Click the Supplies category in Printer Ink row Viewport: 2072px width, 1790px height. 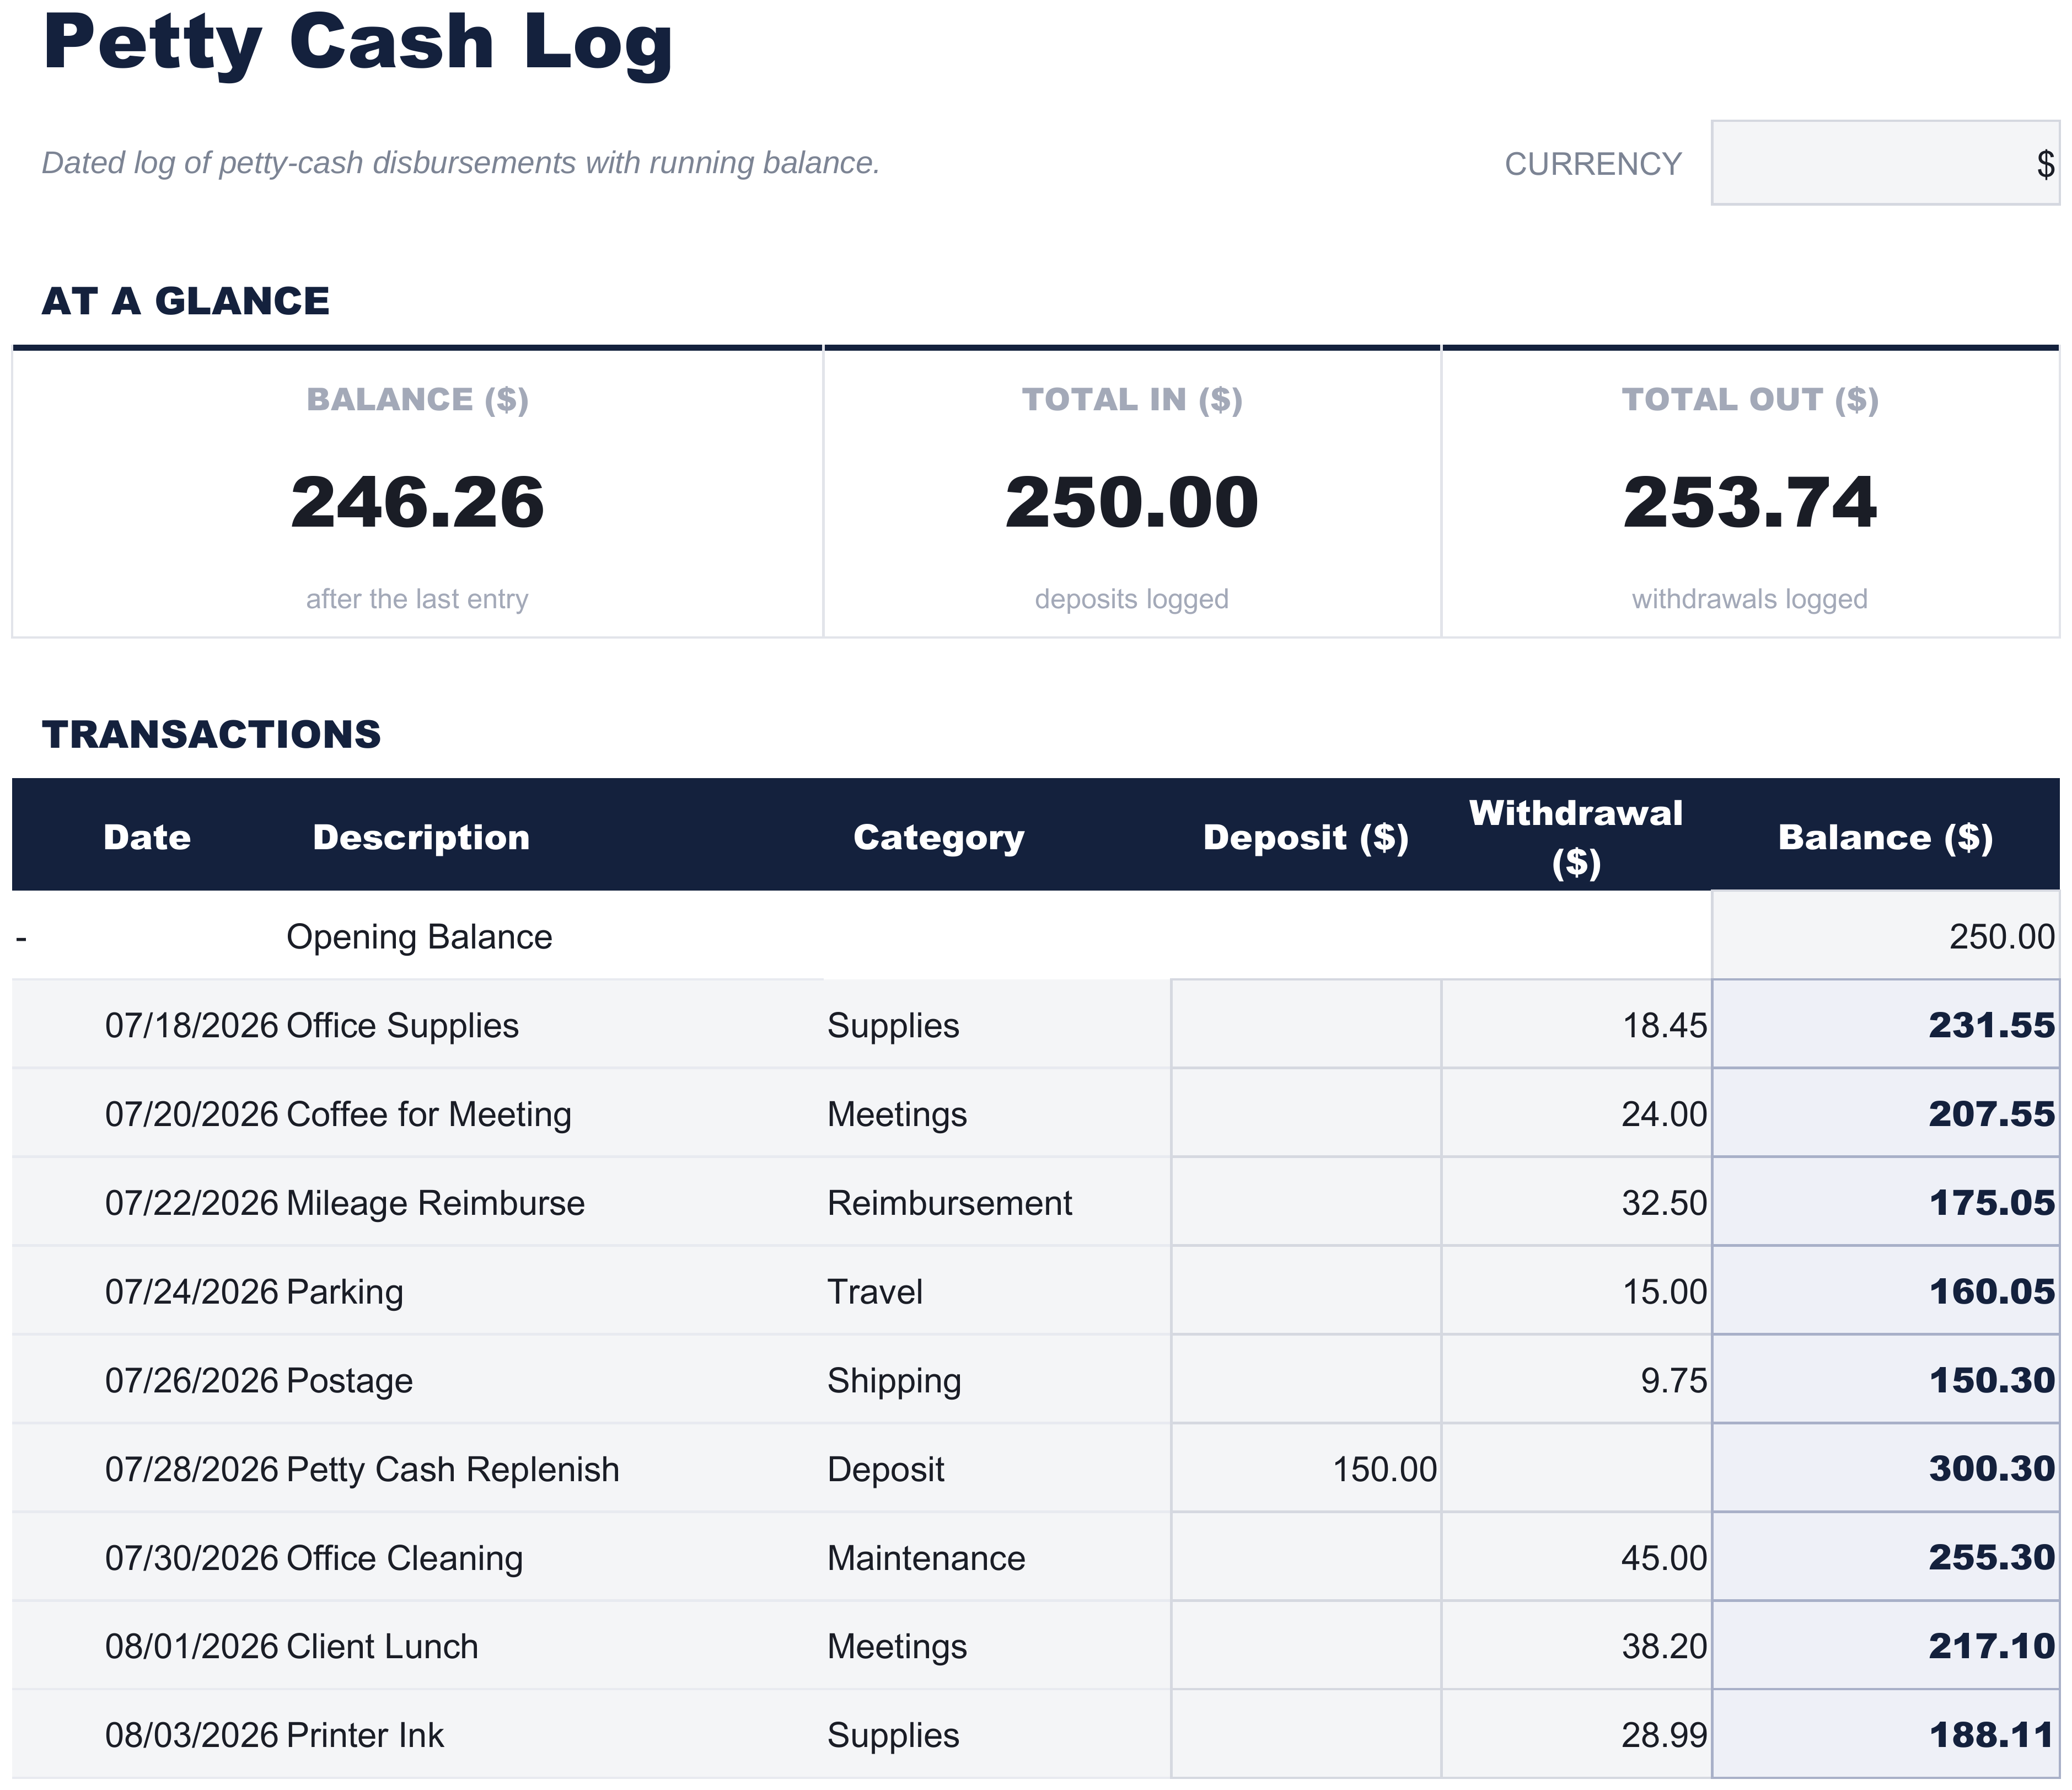(x=997, y=1734)
